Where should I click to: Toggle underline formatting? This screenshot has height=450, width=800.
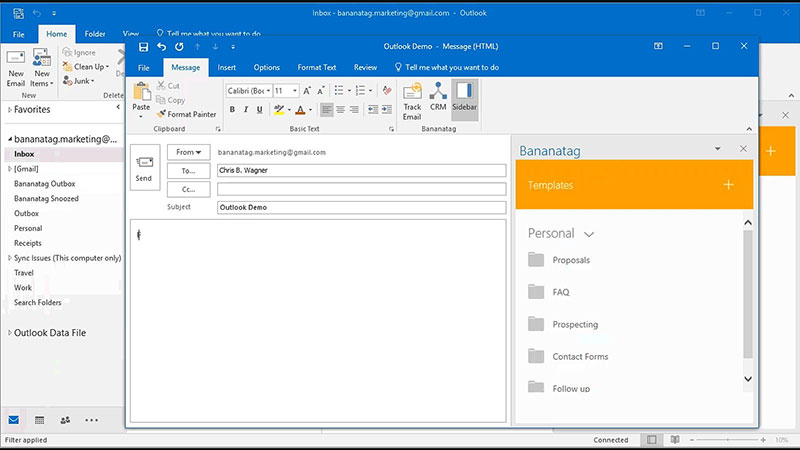coord(260,109)
